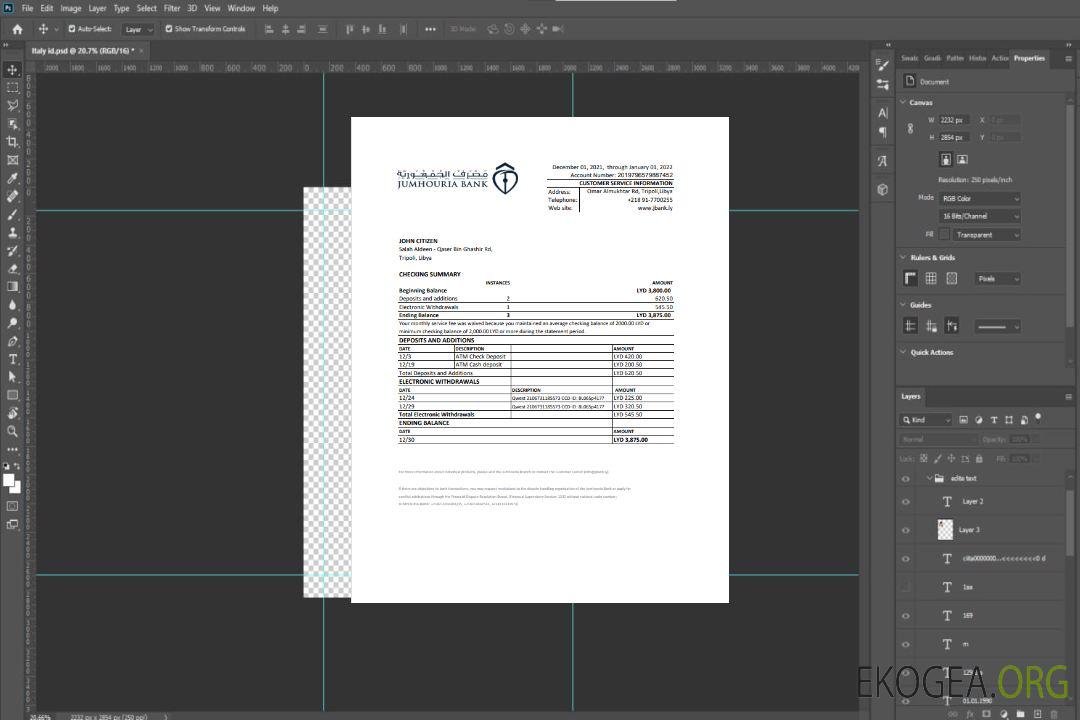Open the Edit Toolbar three-dots button
The width and height of the screenshot is (1080, 720).
[x=12, y=449]
